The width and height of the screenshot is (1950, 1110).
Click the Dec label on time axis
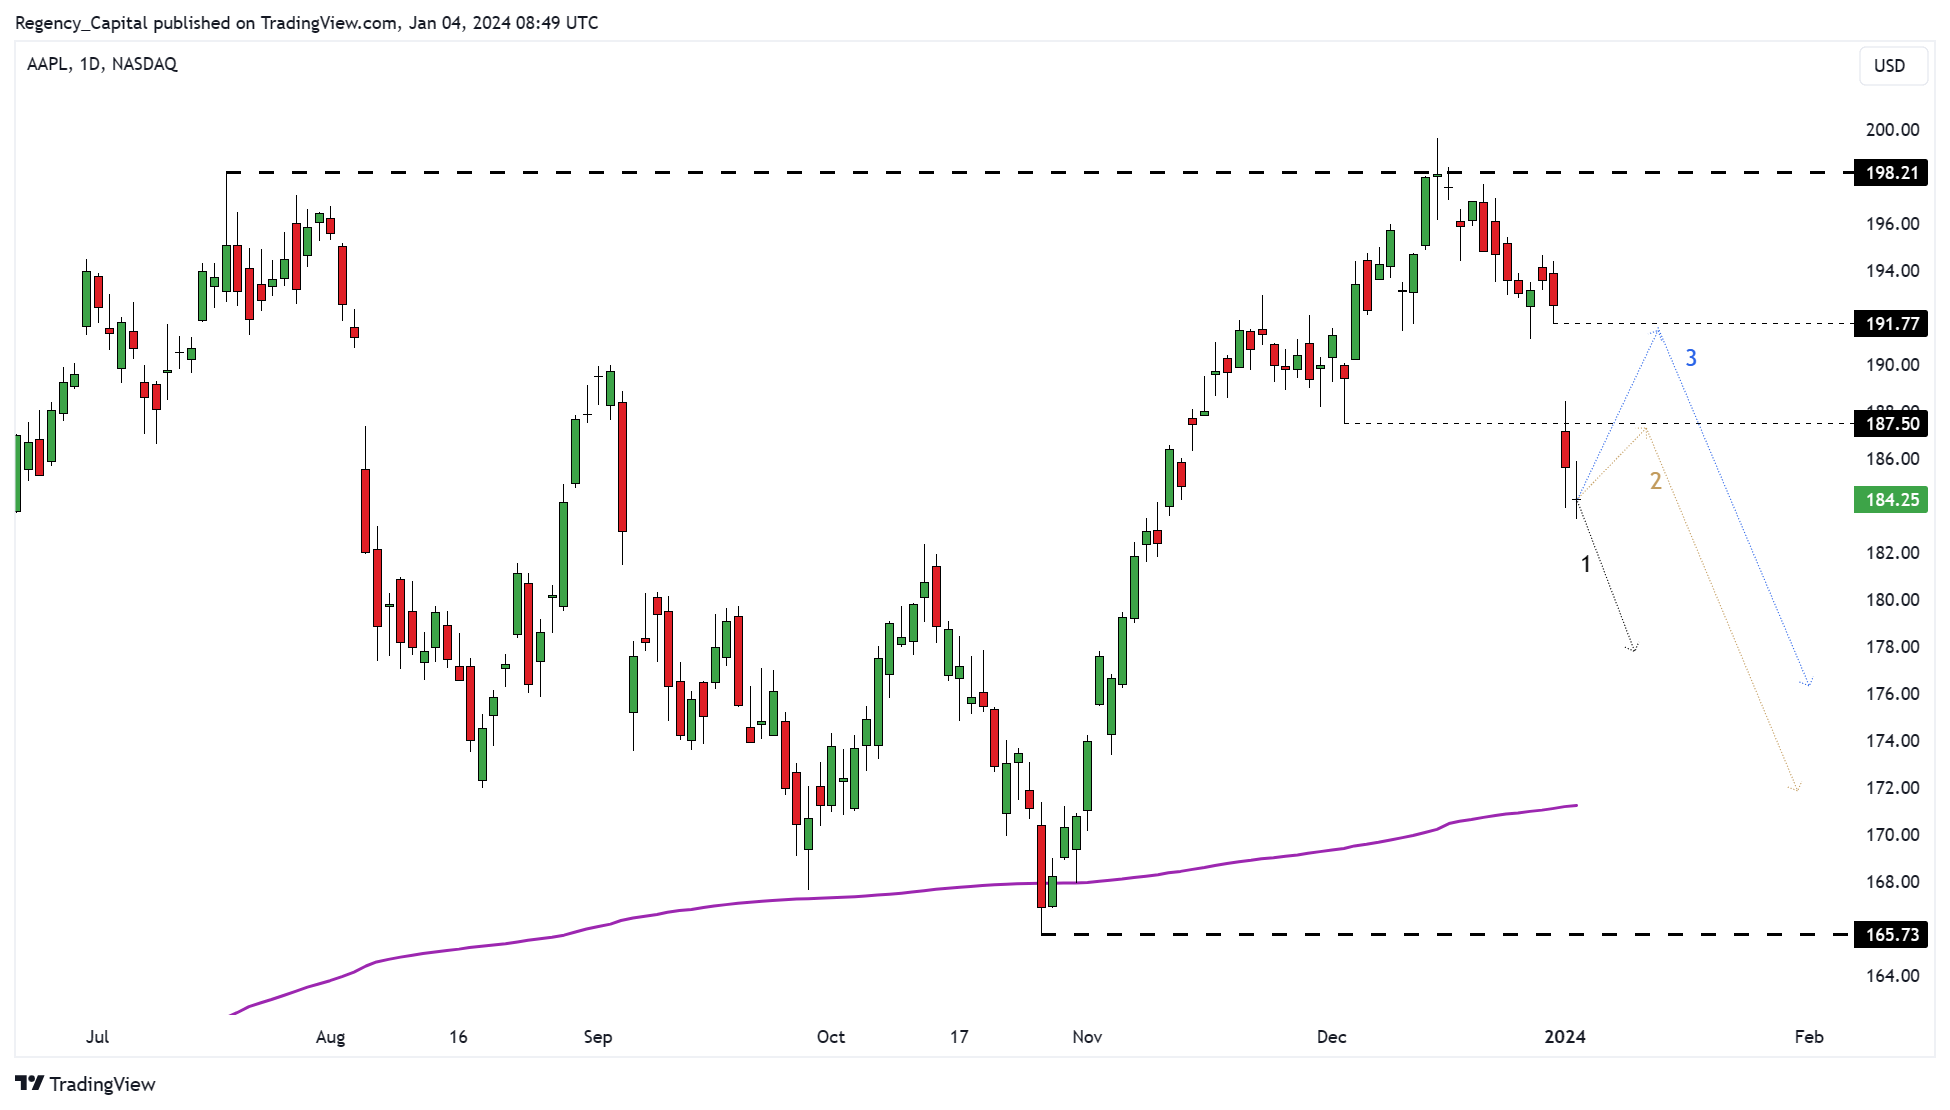point(1331,1037)
